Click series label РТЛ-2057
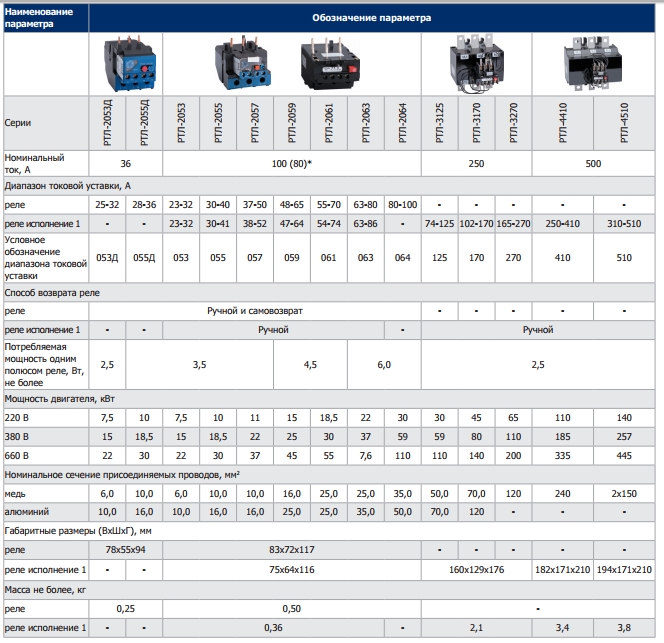Viewport: 664px width, 643px height. [x=255, y=123]
